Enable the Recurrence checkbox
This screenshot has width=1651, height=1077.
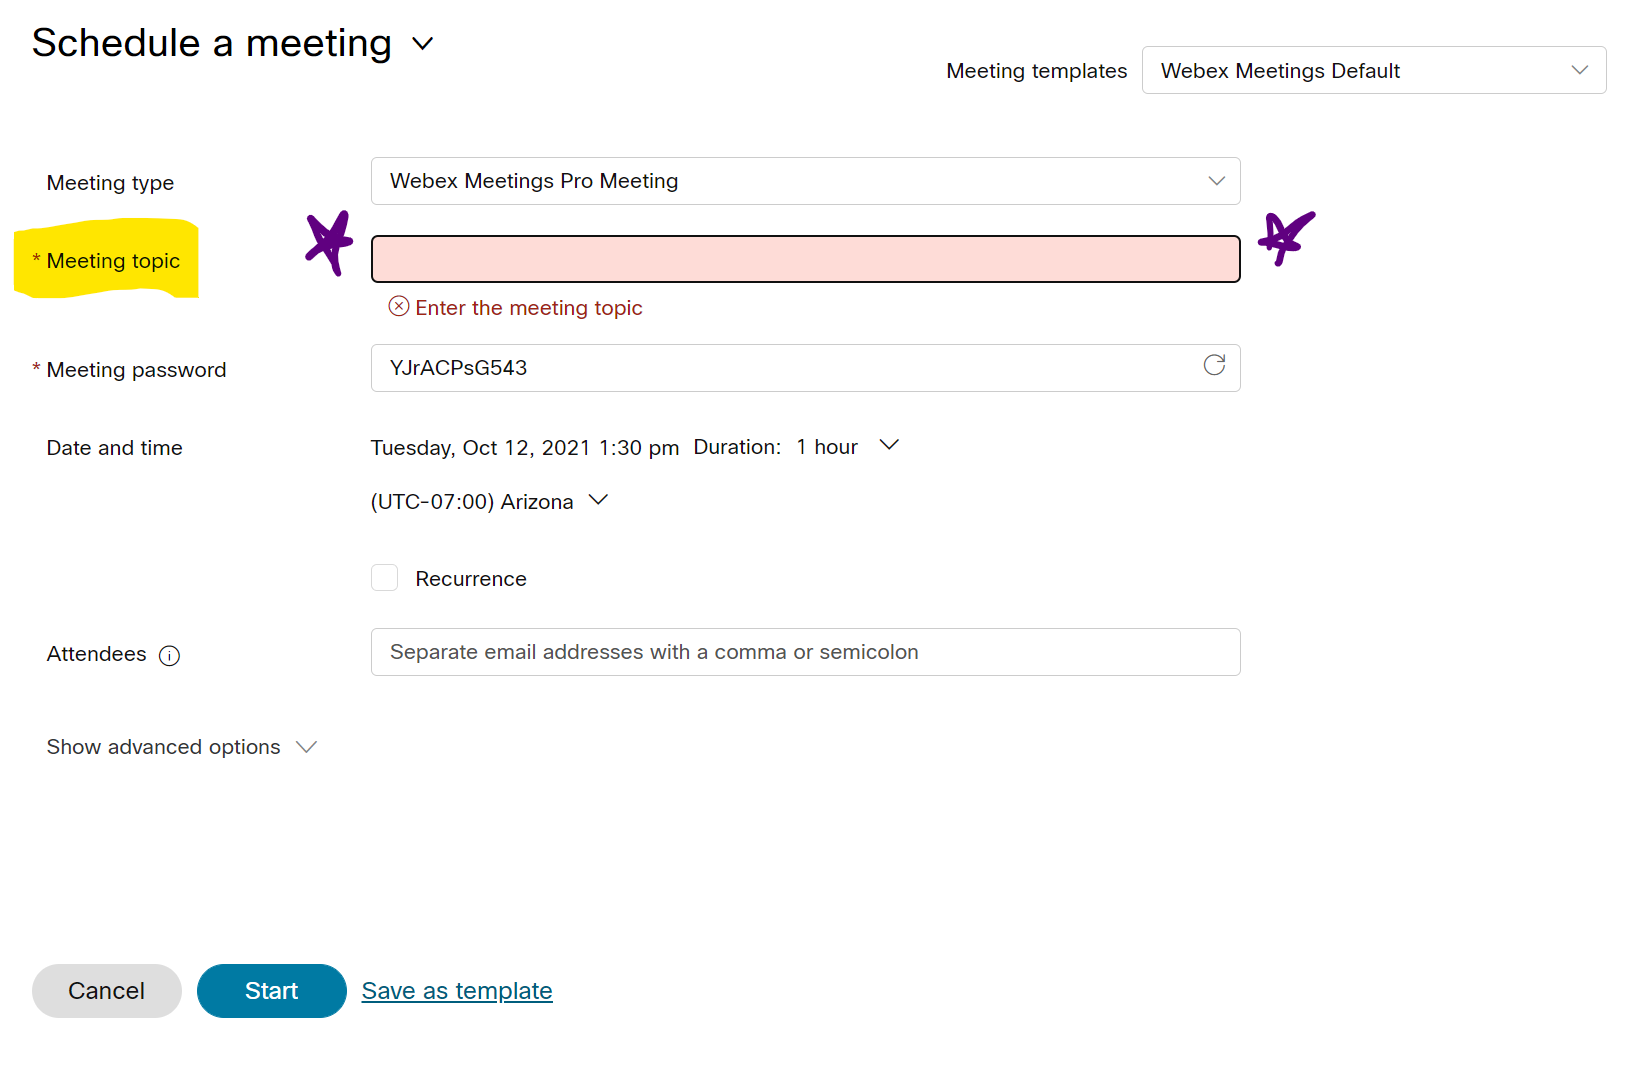(385, 578)
